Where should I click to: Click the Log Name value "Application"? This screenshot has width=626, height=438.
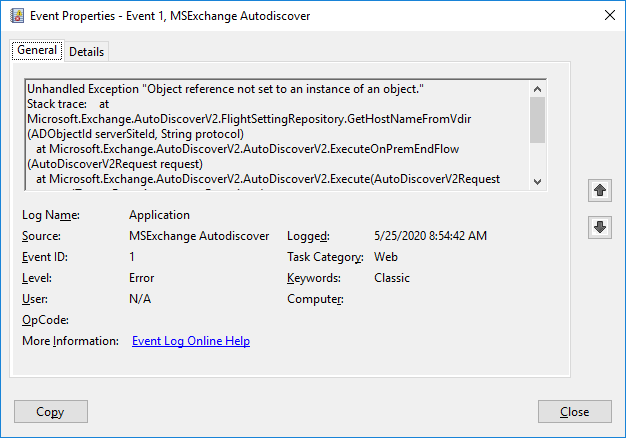coord(159,215)
